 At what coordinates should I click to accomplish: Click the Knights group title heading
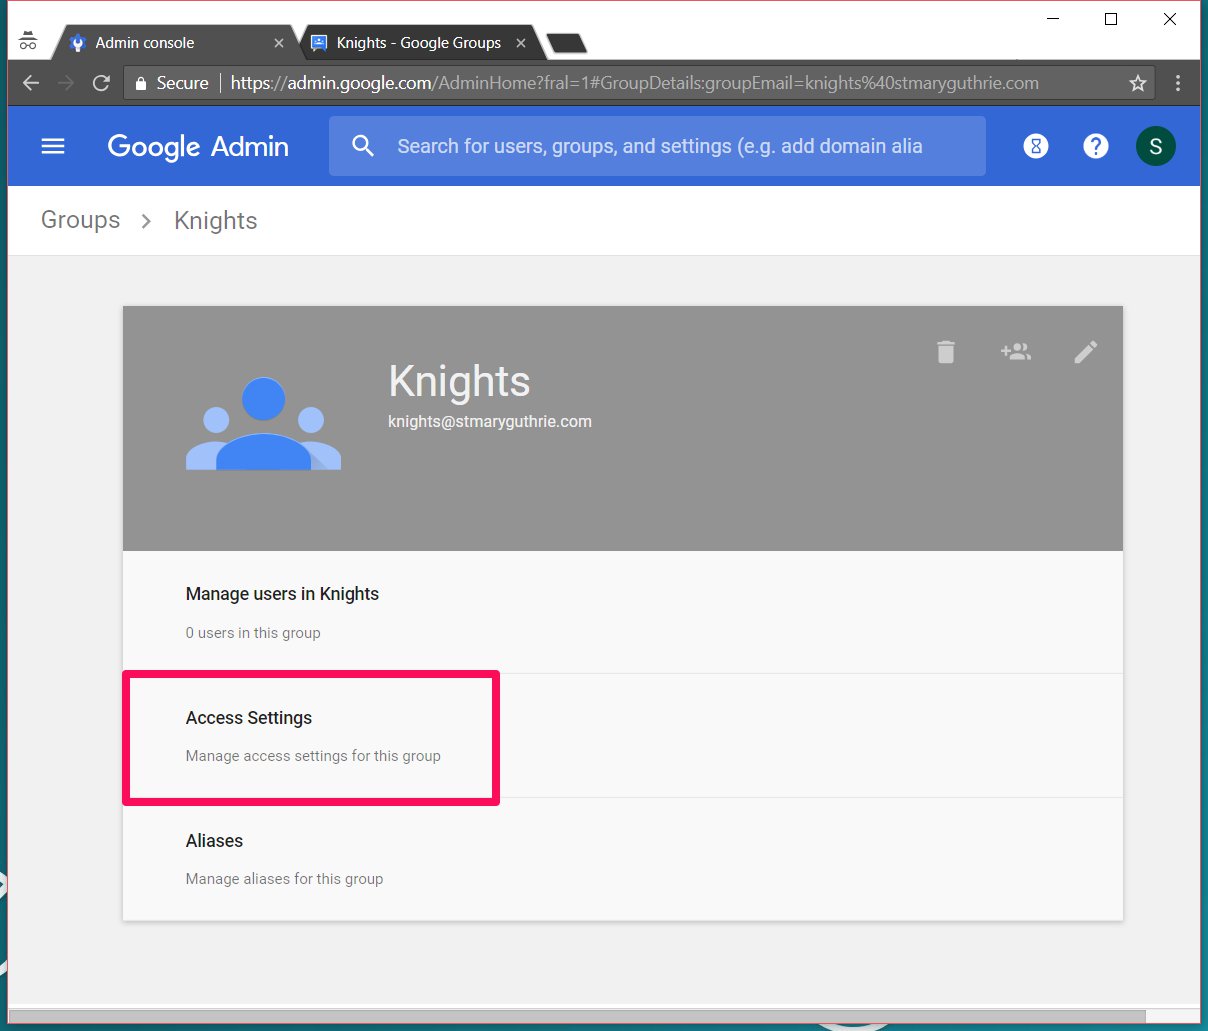click(x=459, y=382)
